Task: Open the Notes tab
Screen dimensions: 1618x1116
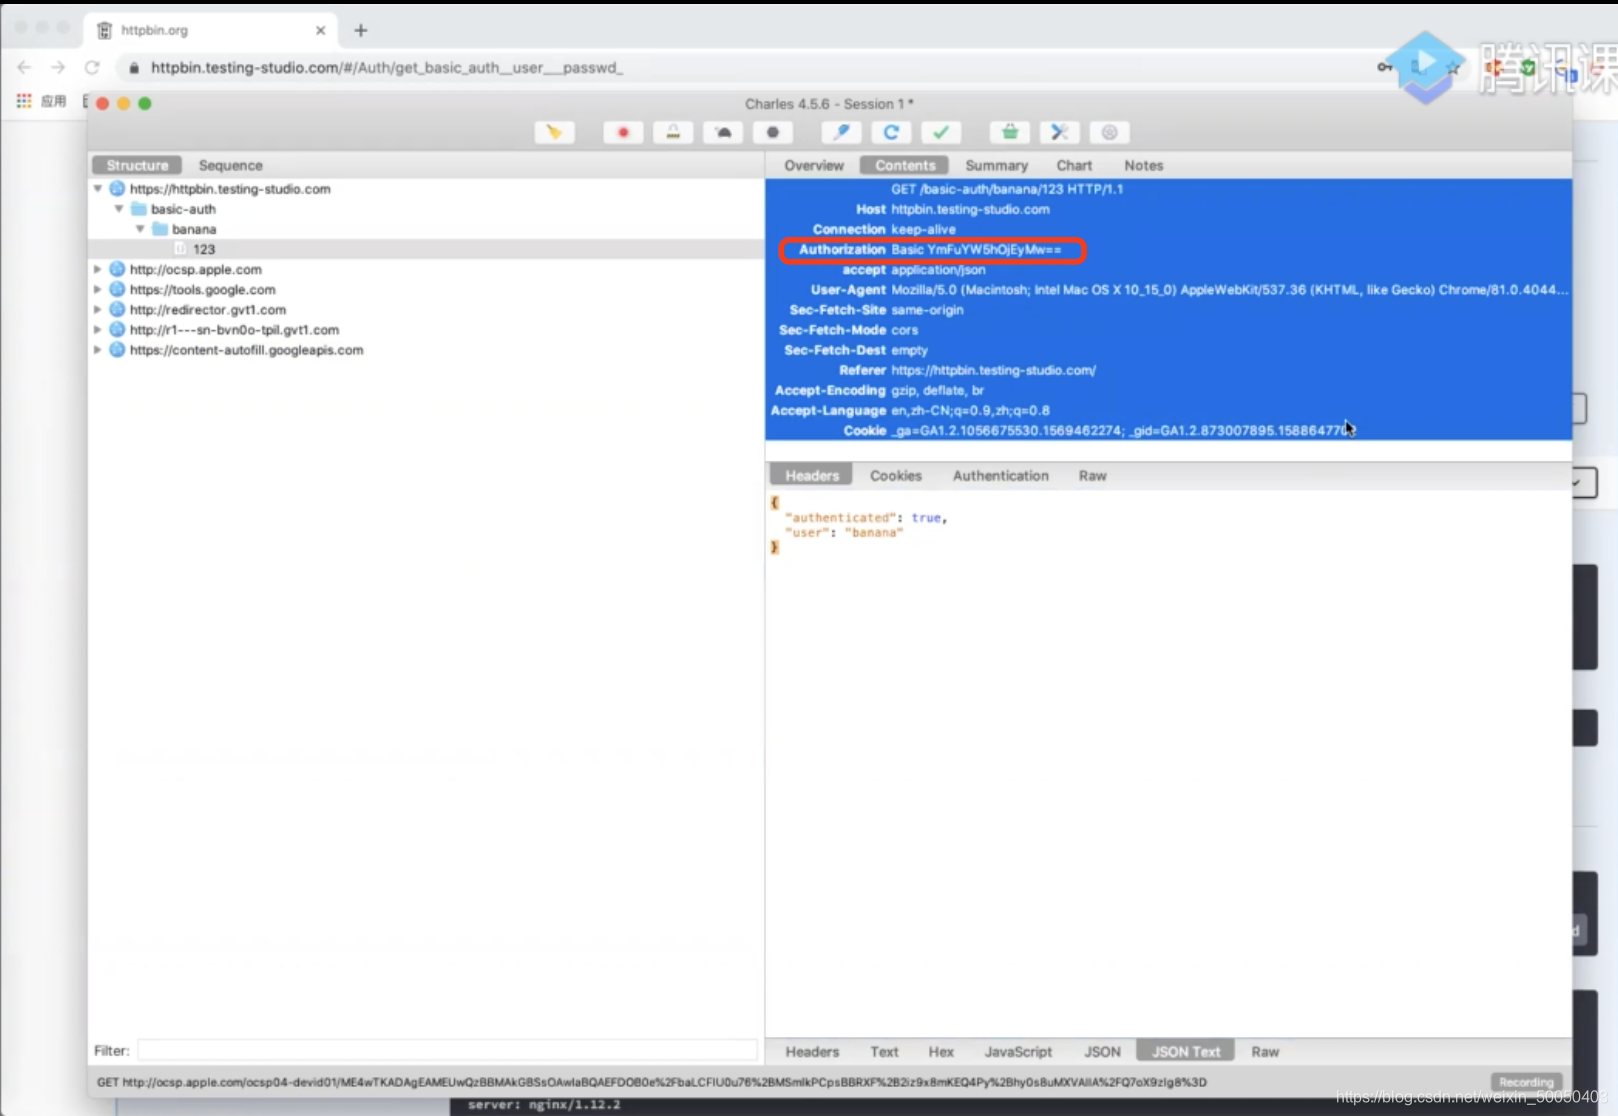Action: pos(1143,165)
